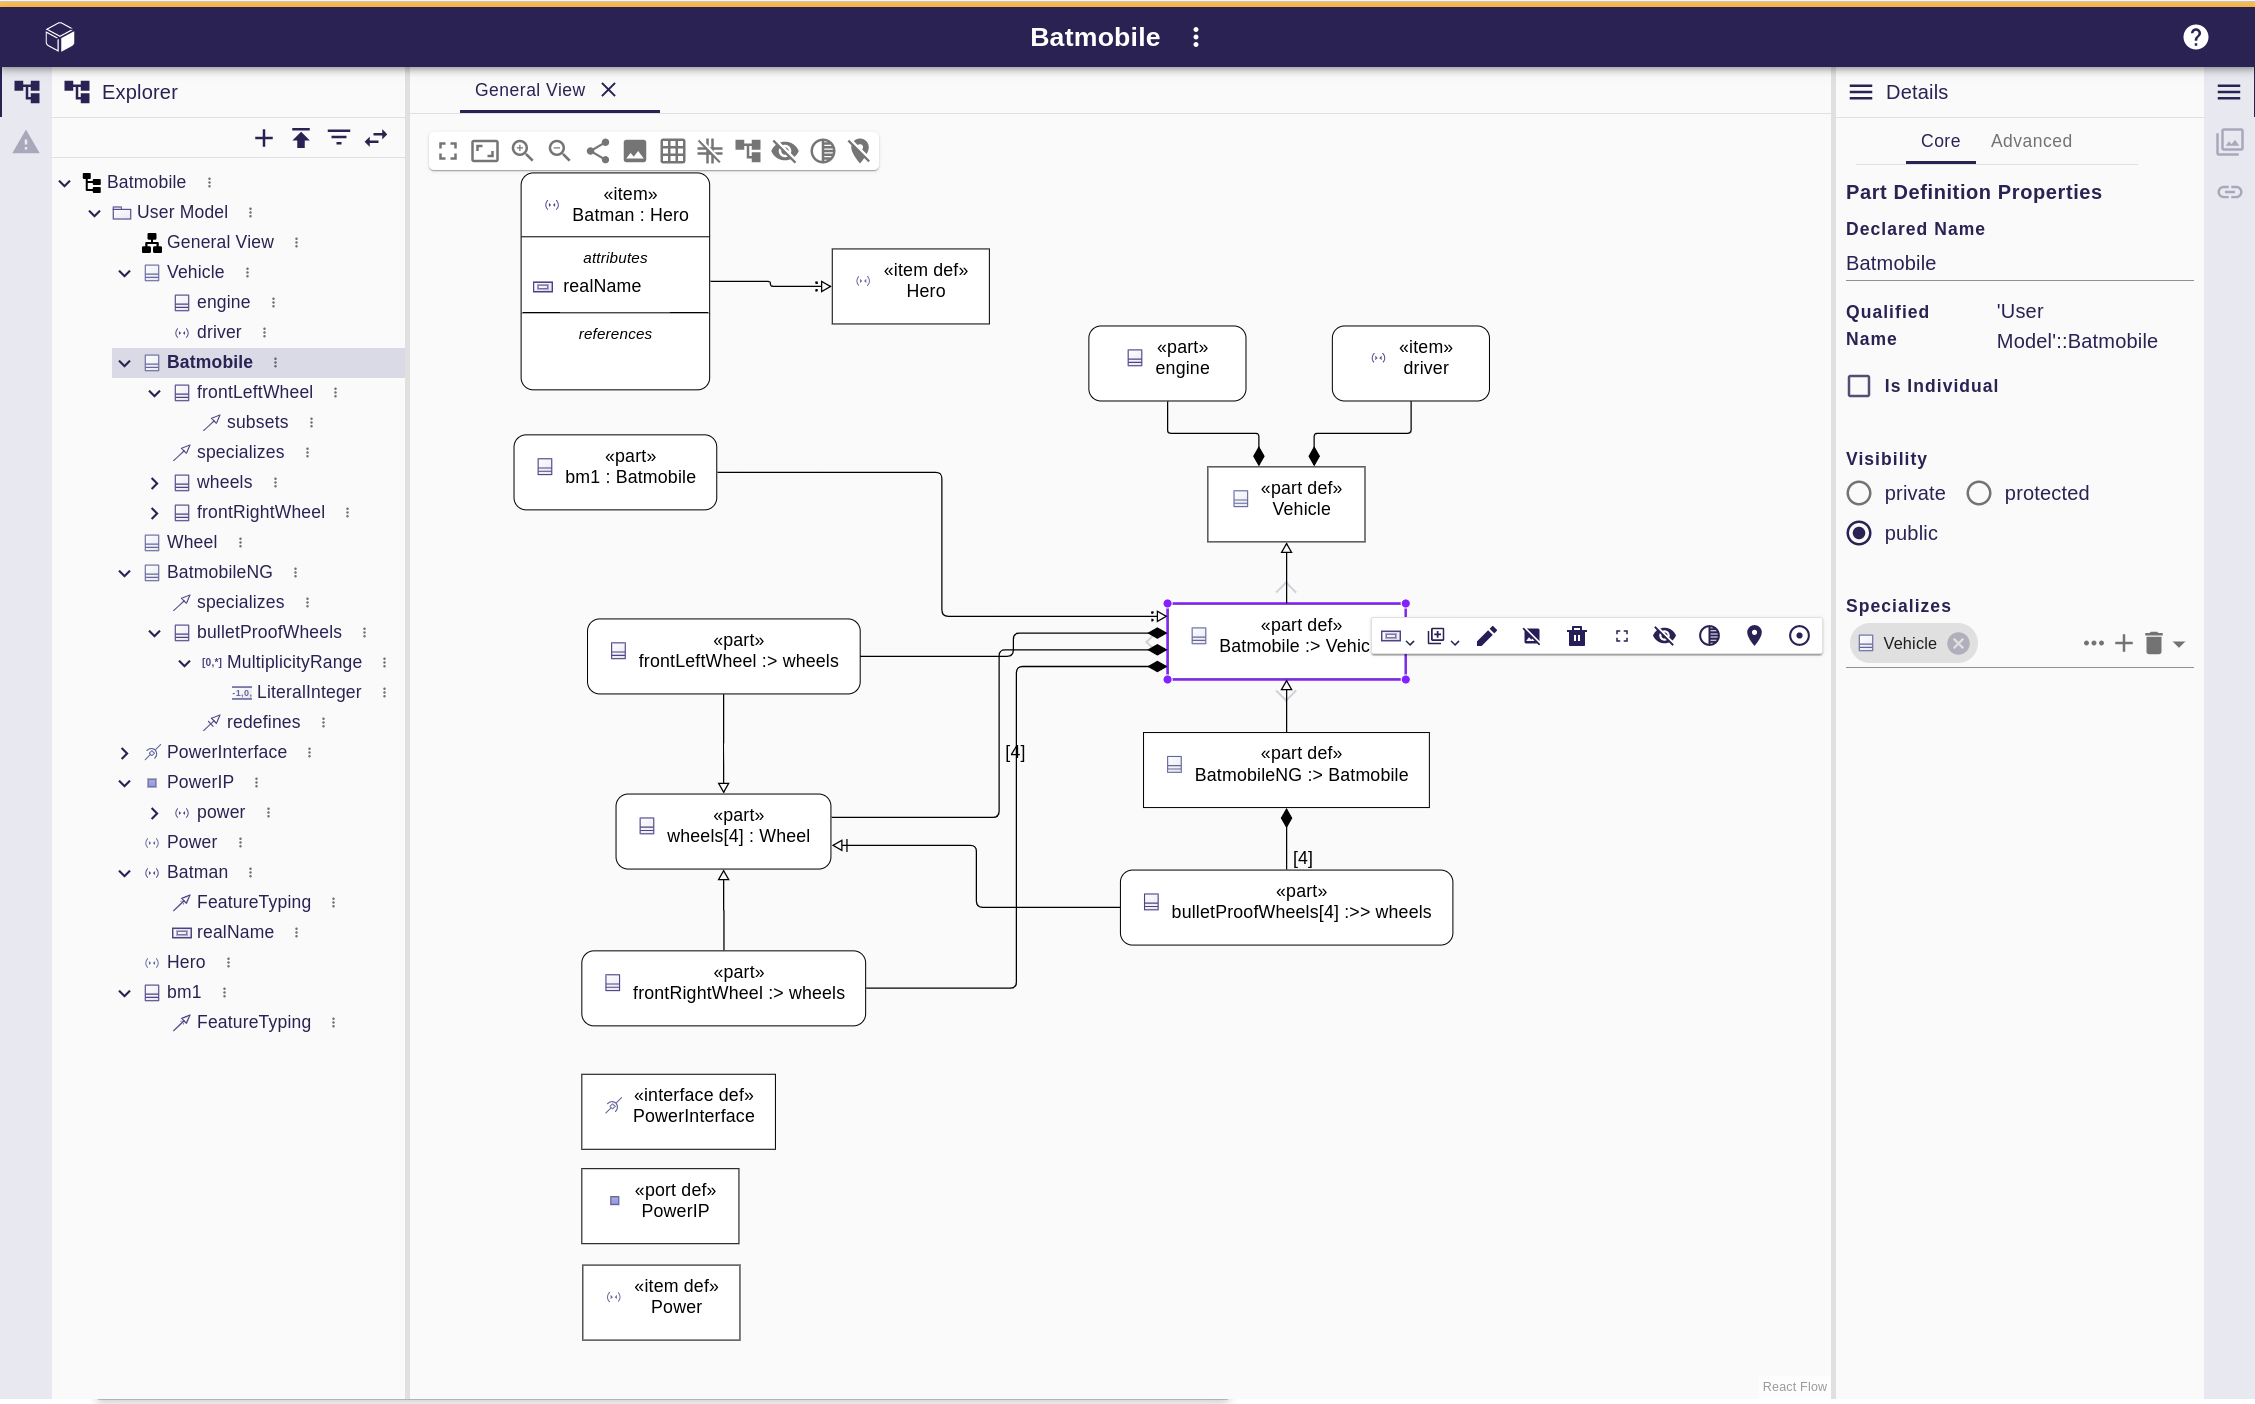Open the share diagram icon

pyautogui.click(x=598, y=151)
